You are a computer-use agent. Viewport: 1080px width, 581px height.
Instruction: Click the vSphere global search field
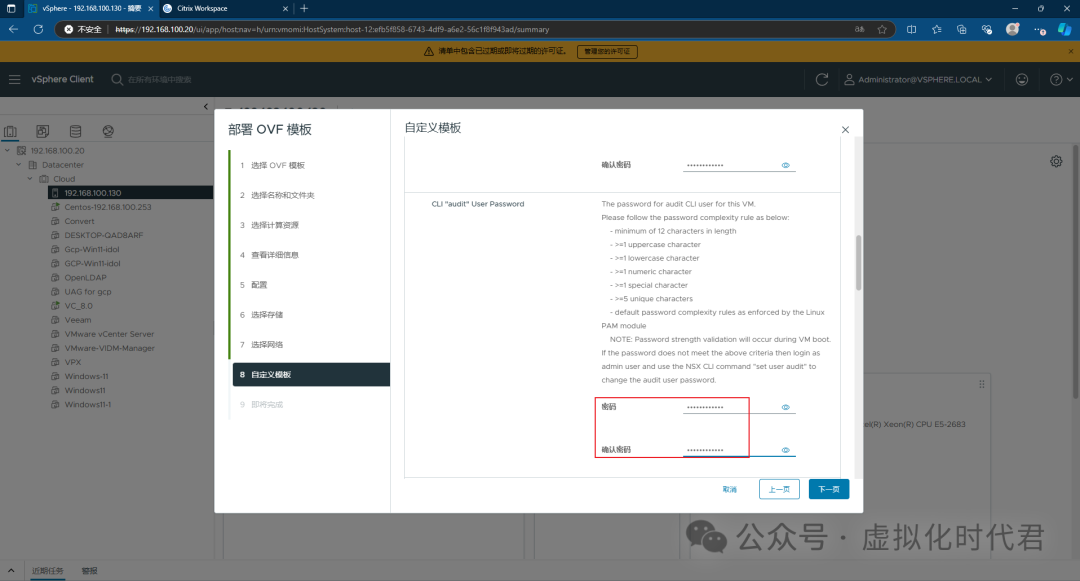coord(160,79)
